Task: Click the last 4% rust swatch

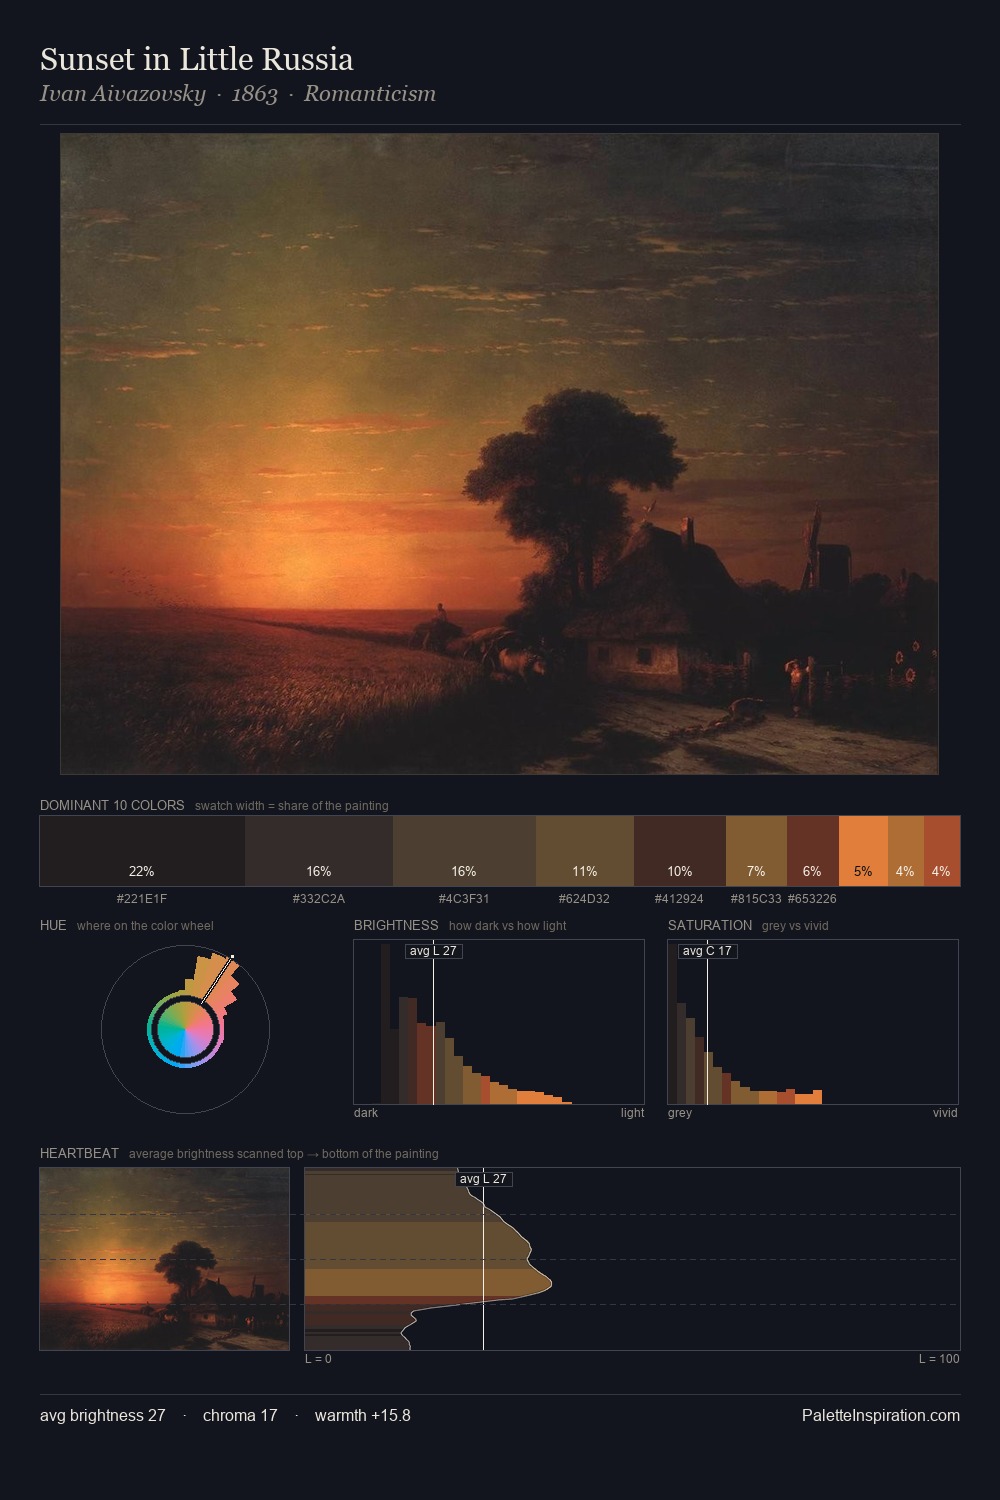Action: pos(942,851)
